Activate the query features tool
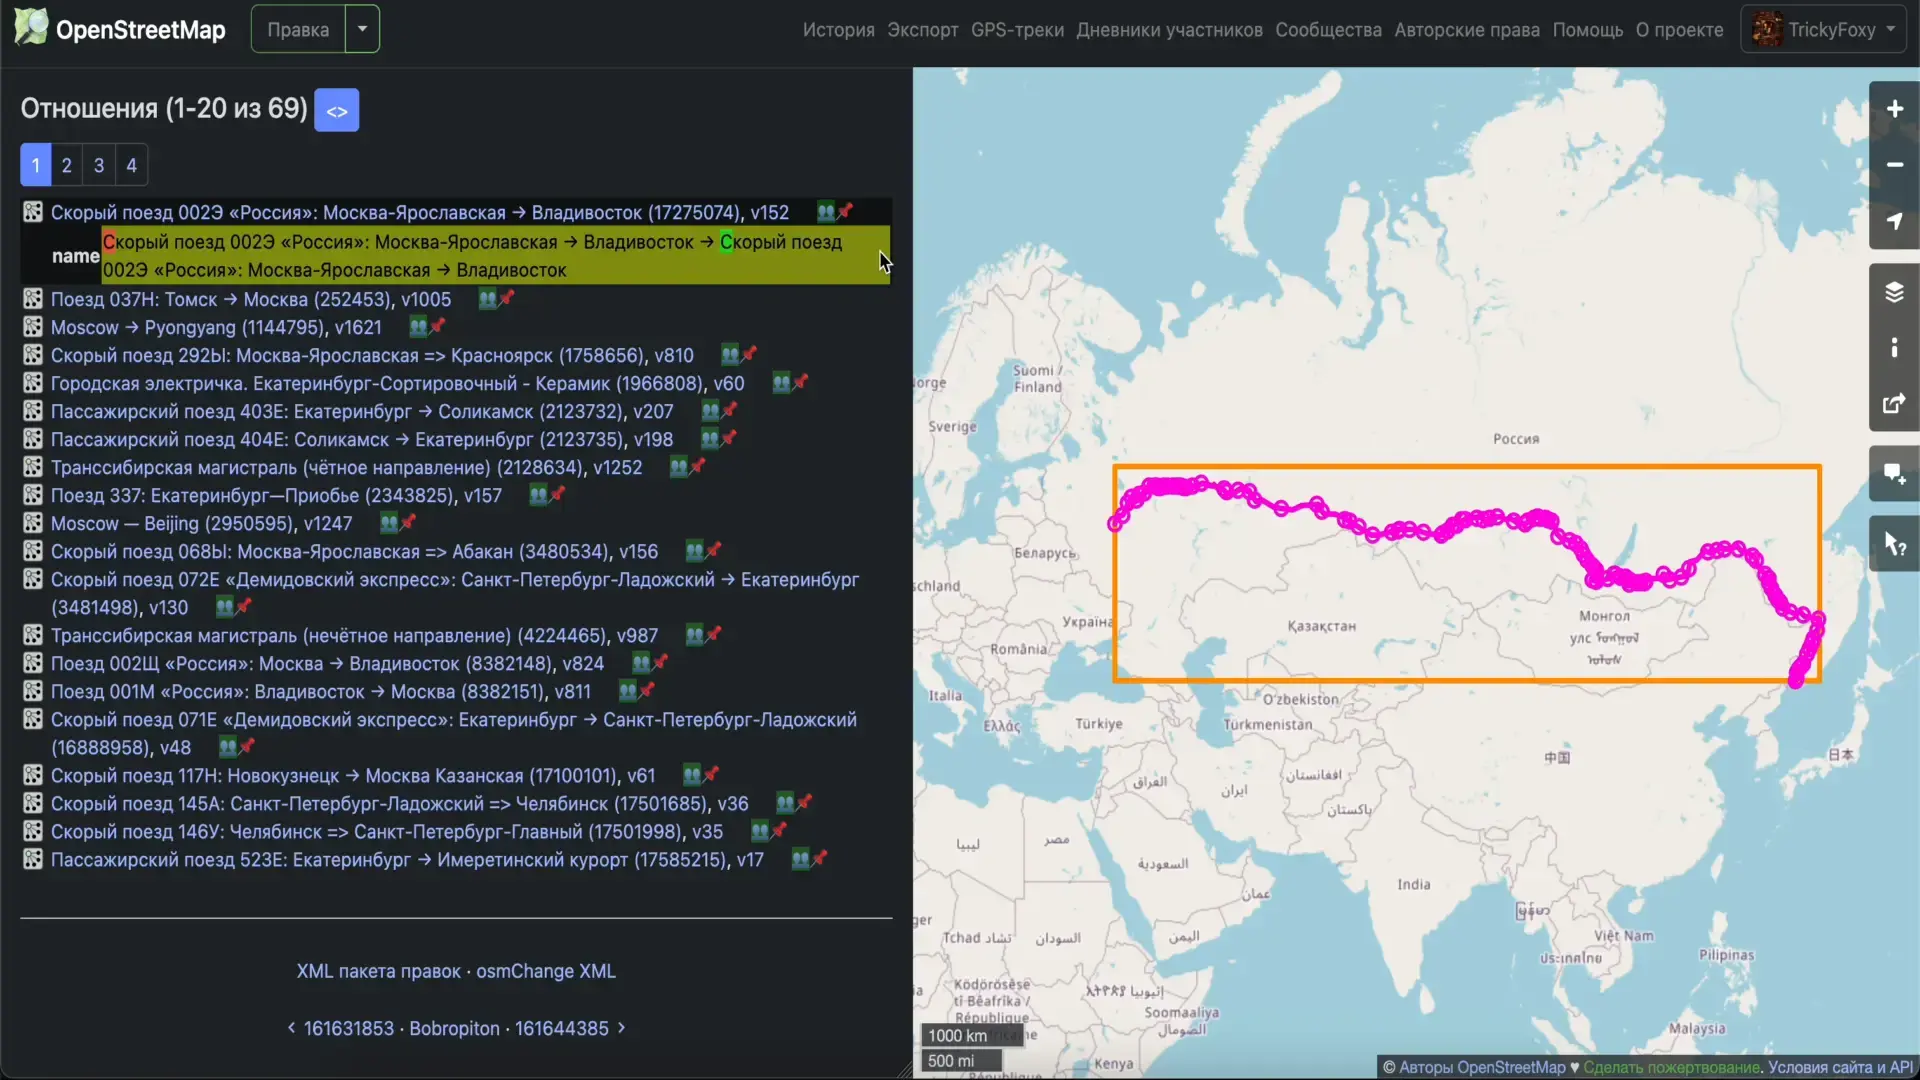1920x1080 pixels. pyautogui.click(x=1893, y=544)
